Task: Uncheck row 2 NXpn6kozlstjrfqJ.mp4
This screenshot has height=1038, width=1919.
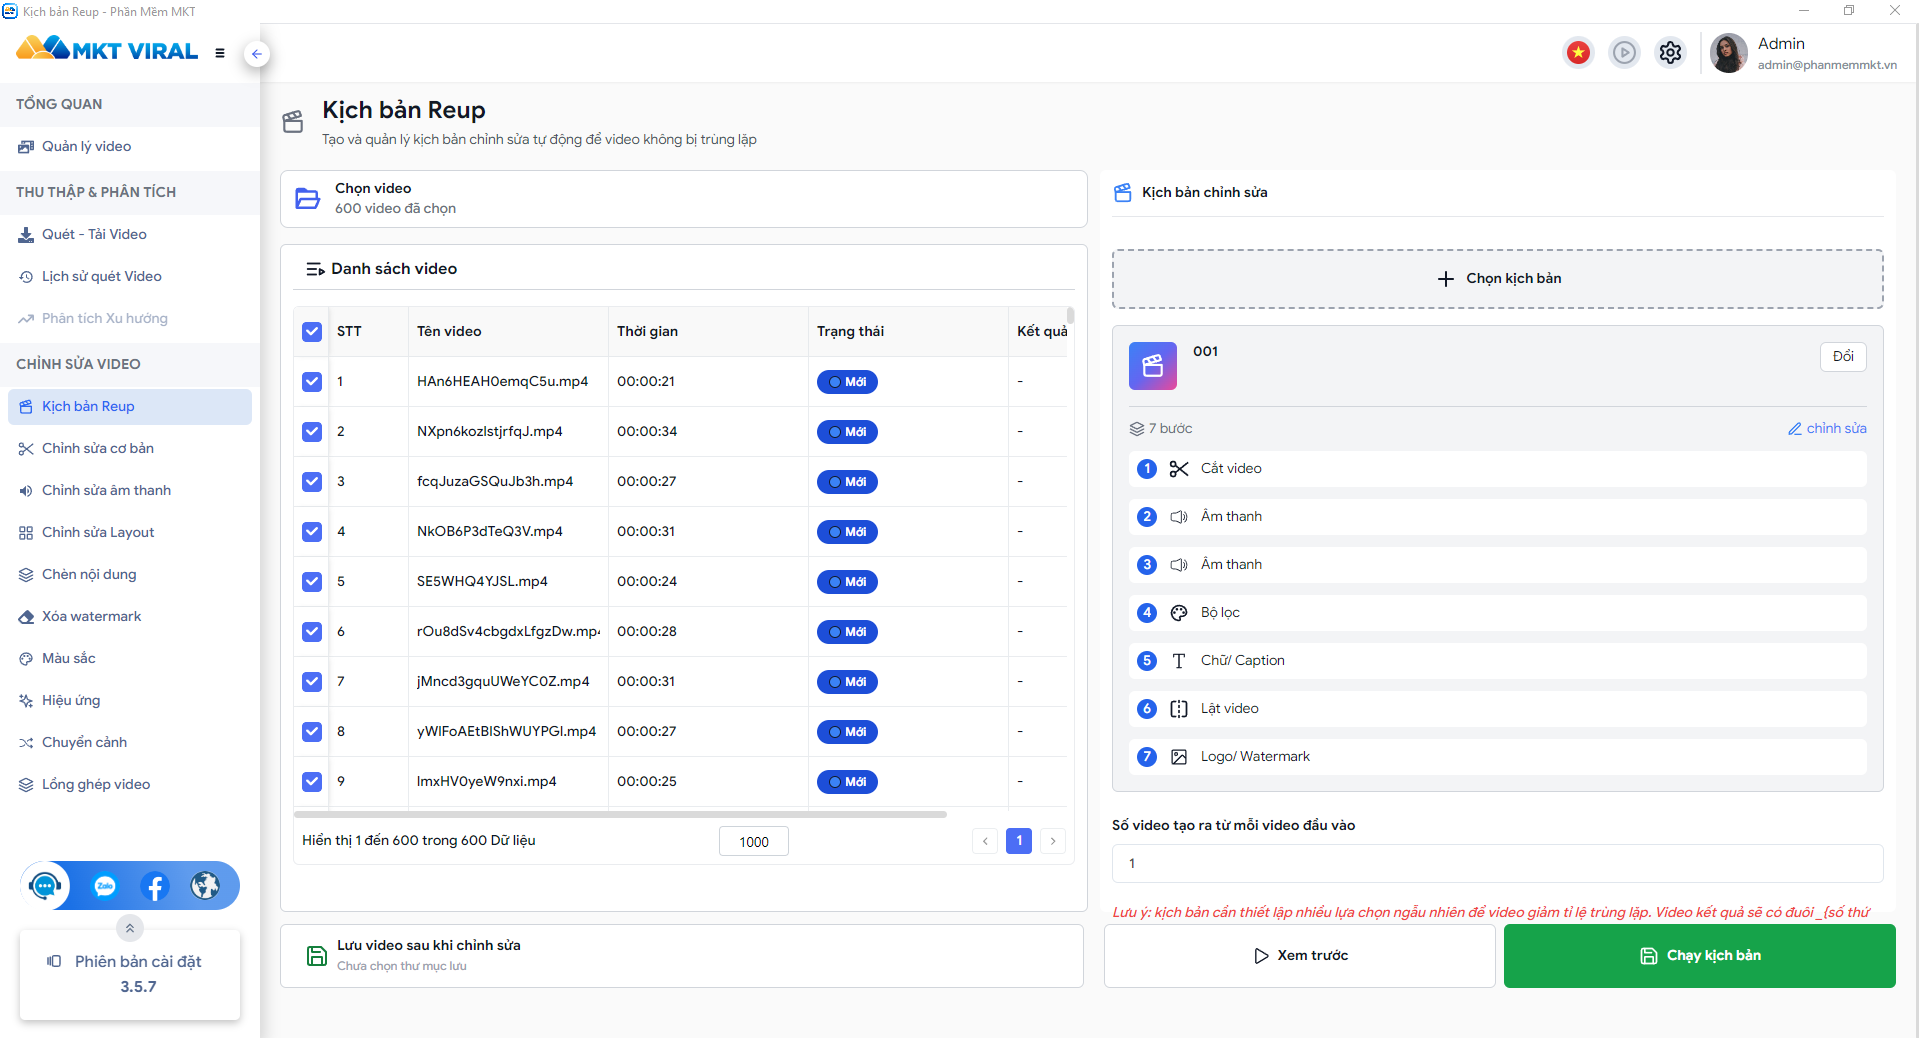Action: pos(312,432)
